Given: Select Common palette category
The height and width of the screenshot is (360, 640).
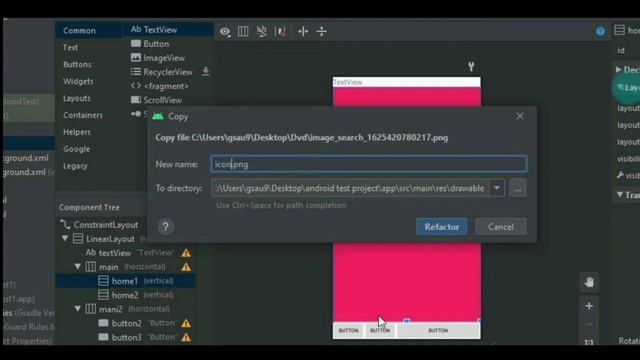Looking at the screenshot, I should [x=79, y=31].
